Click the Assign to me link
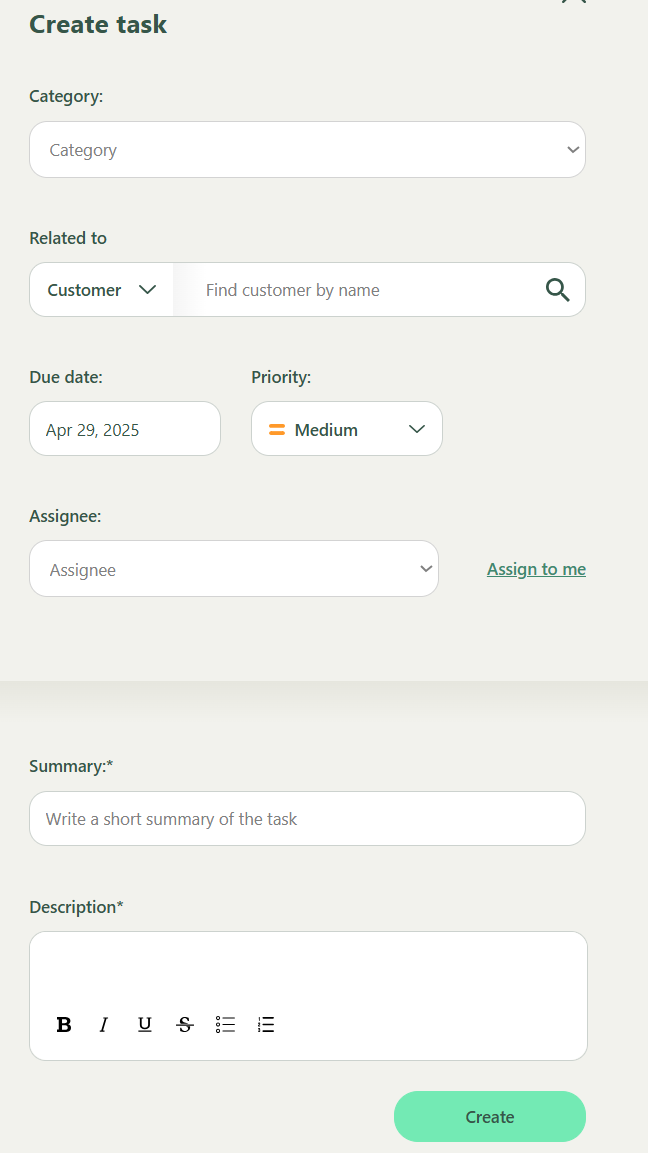 [x=536, y=569]
